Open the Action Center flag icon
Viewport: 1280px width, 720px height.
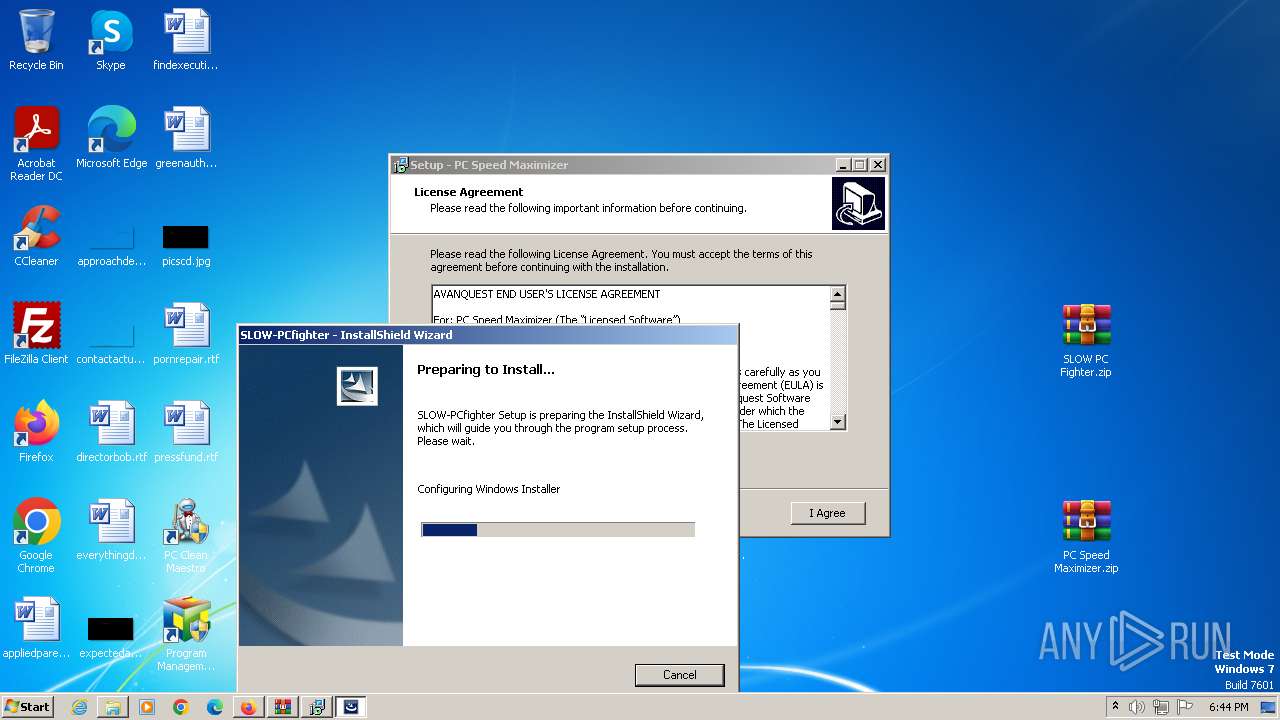click(x=1185, y=707)
